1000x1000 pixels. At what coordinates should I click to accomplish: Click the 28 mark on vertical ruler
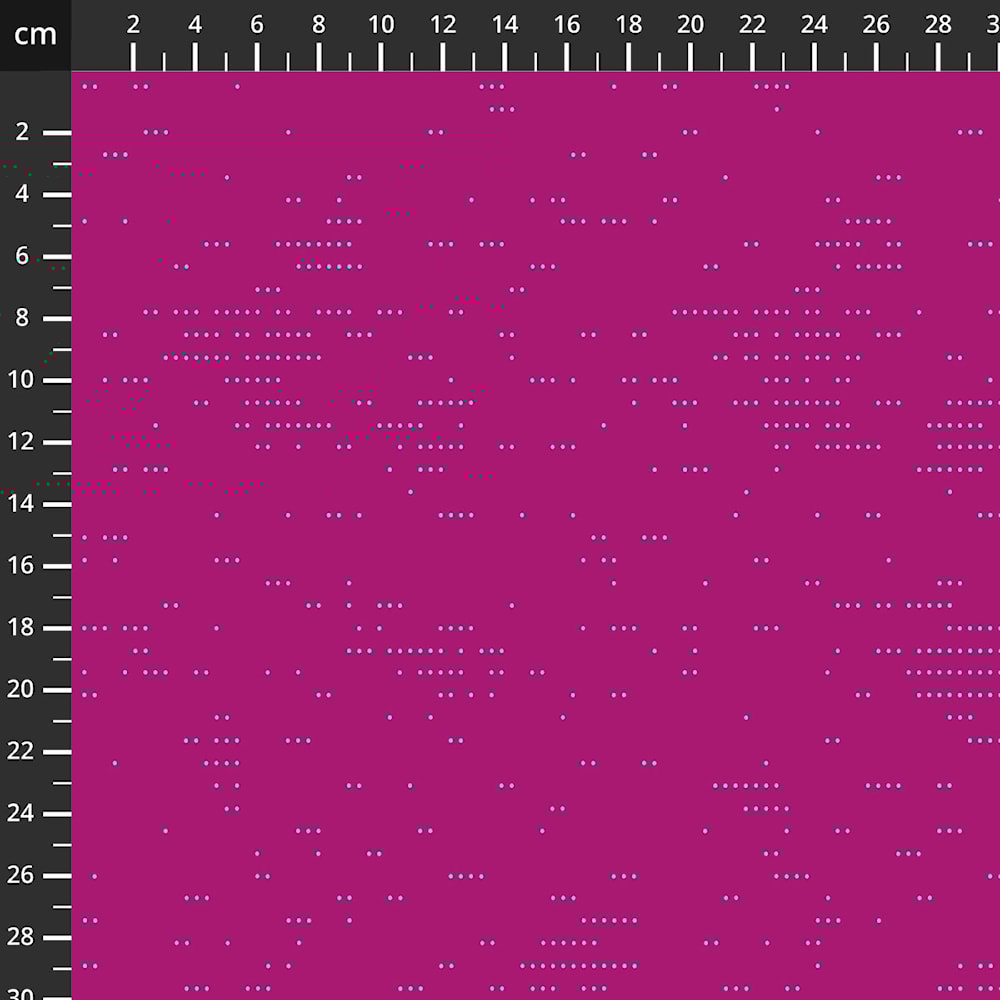point(22,938)
